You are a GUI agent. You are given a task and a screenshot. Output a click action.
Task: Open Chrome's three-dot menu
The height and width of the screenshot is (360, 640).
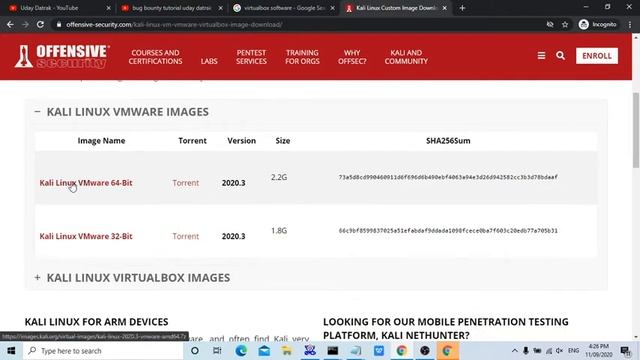pyautogui.click(x=630, y=24)
